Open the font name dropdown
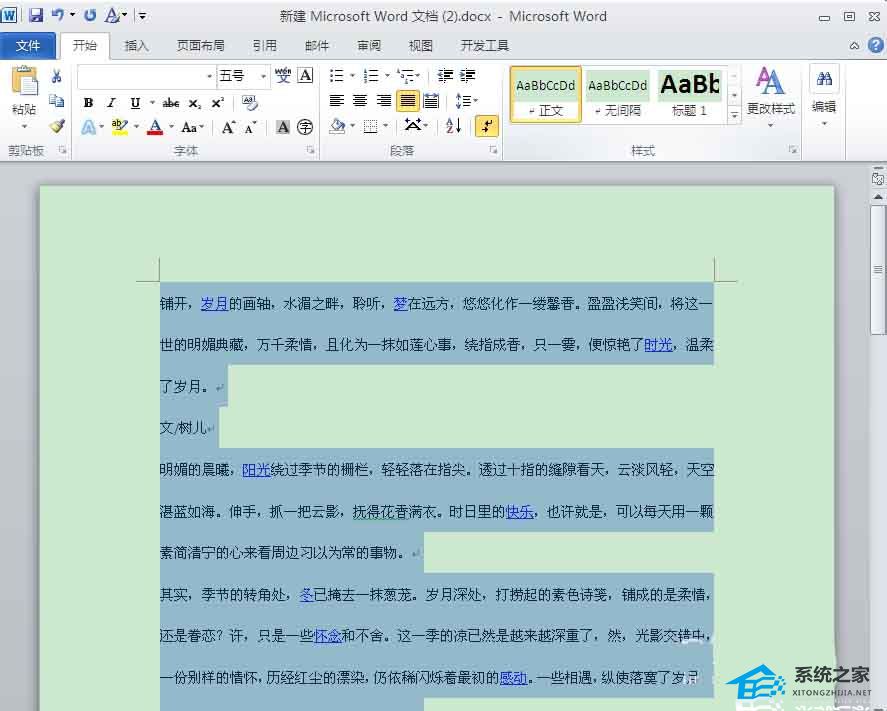The image size is (887, 711). pos(209,76)
